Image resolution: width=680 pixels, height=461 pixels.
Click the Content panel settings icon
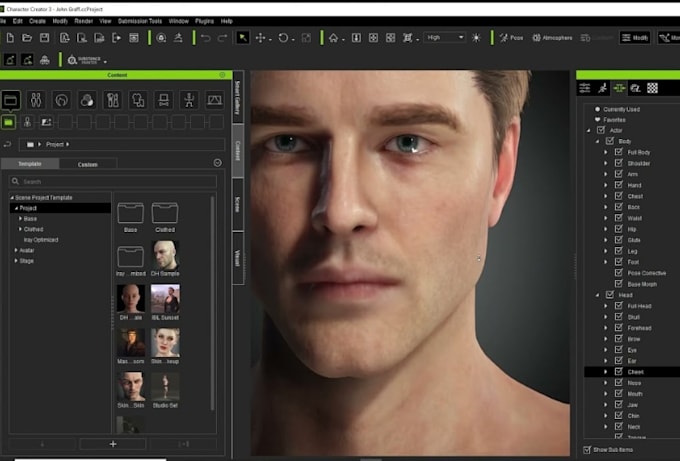coord(222,75)
